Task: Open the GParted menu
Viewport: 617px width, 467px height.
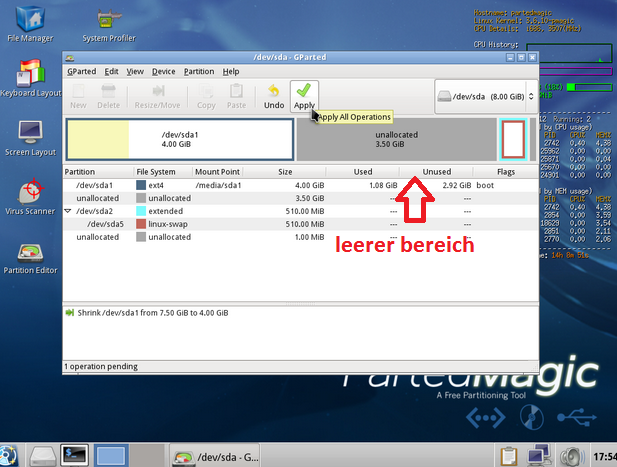Action: pyautogui.click(x=81, y=72)
